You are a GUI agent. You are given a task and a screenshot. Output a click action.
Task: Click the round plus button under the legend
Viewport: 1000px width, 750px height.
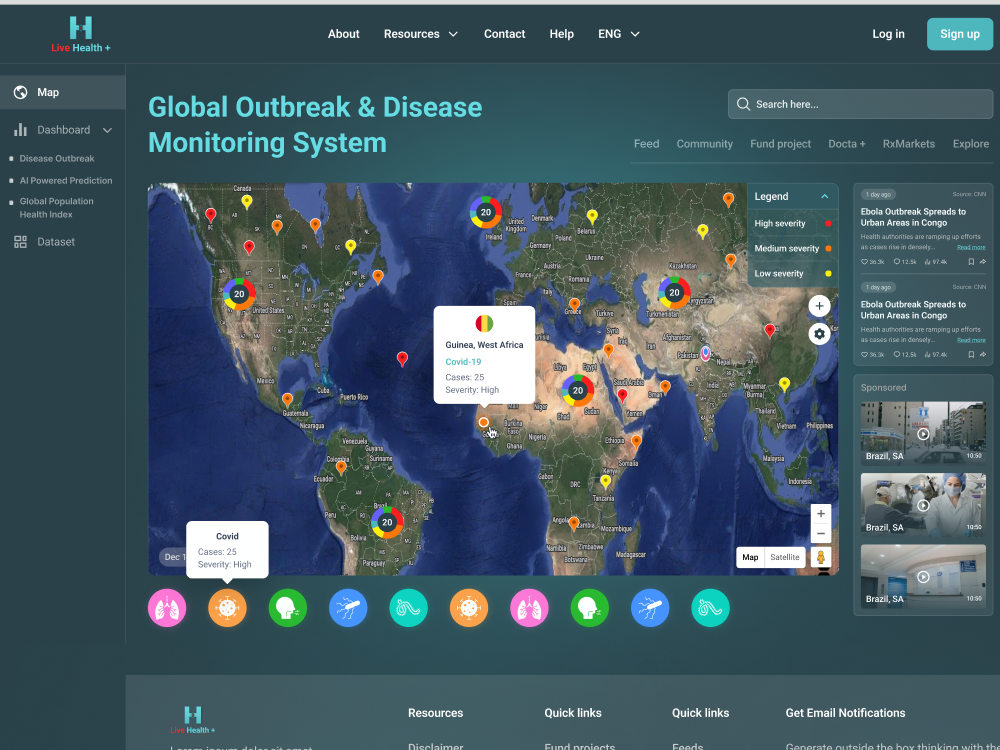pos(820,305)
